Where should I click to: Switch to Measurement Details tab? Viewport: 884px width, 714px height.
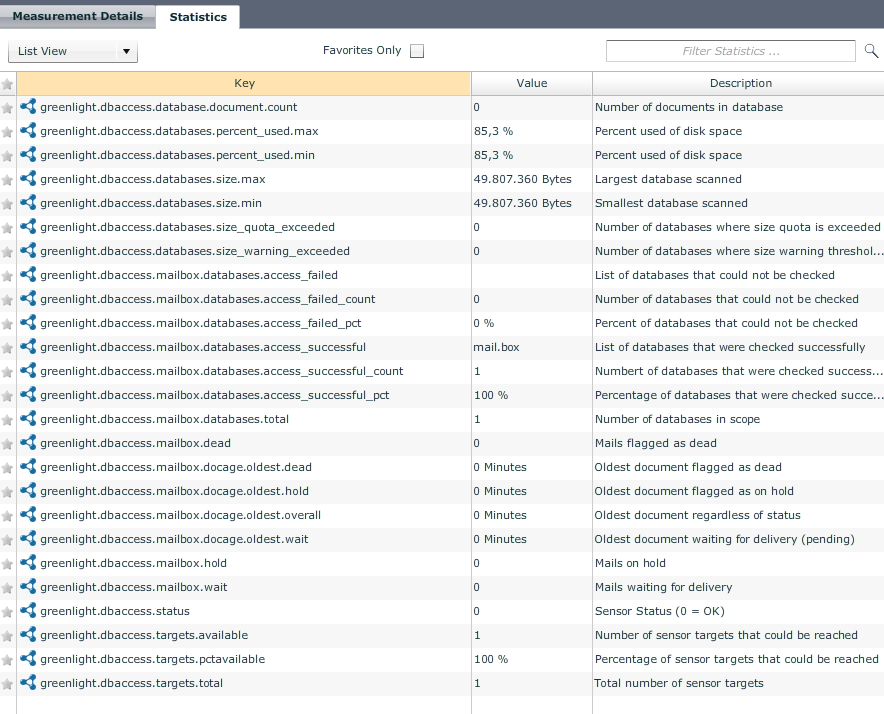tap(78, 16)
